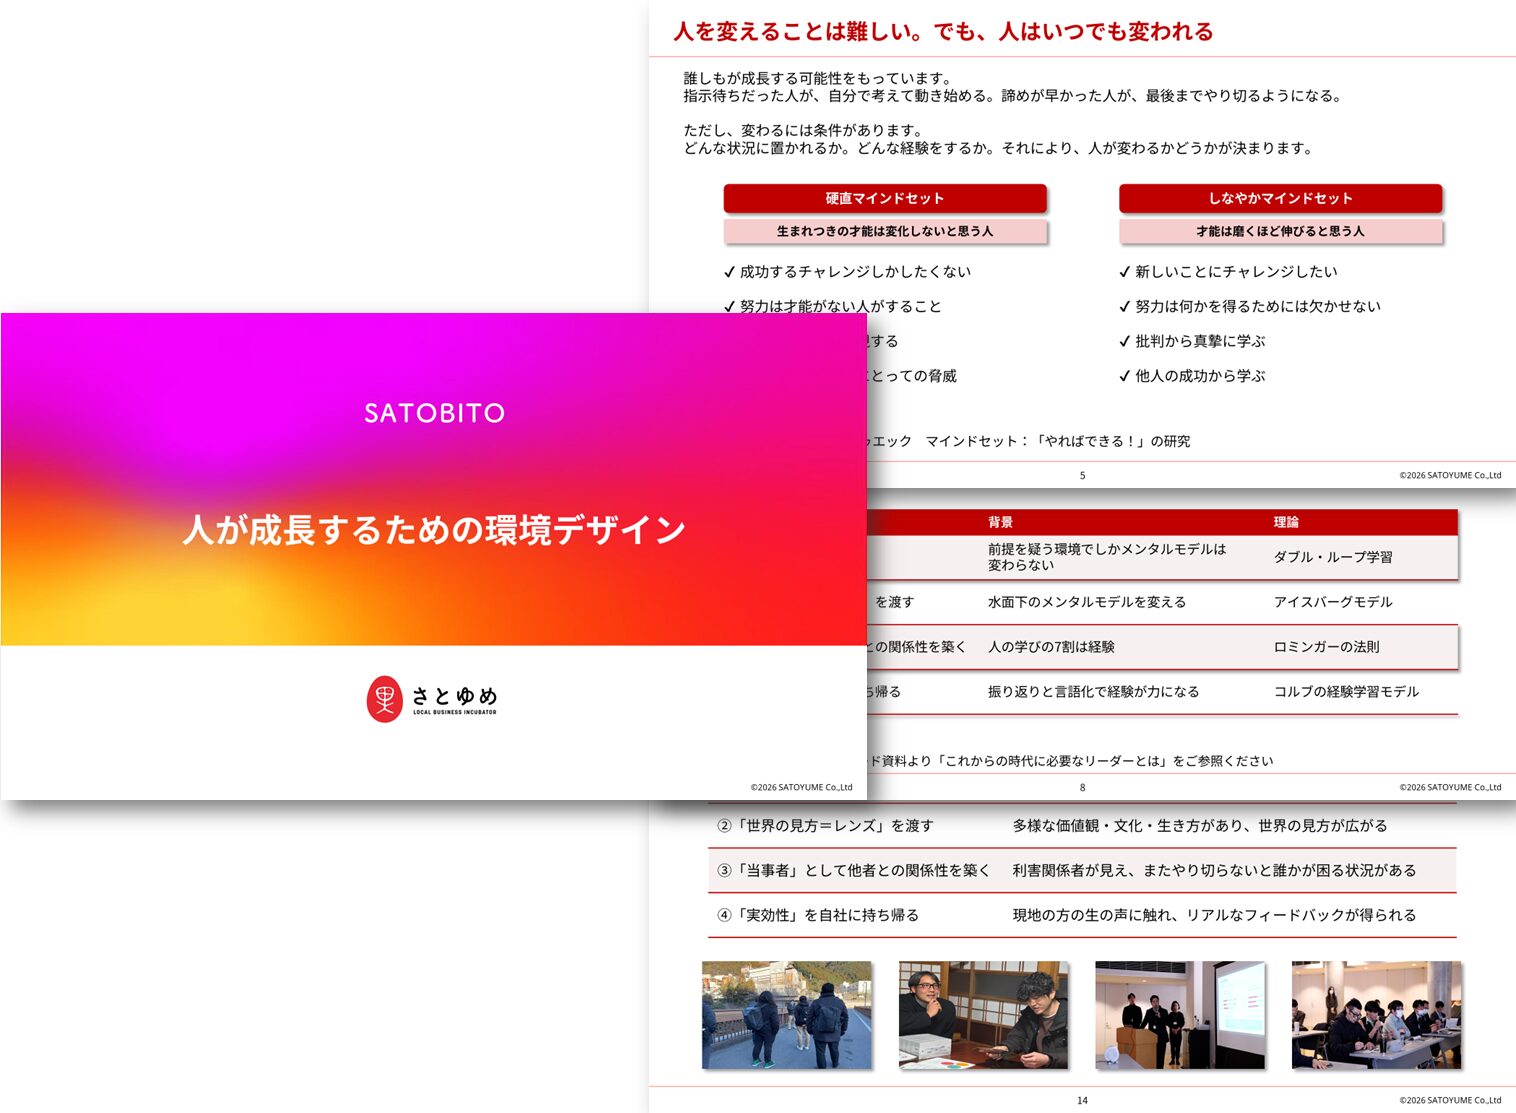Select the pink box 生まれつきの才能は変化しないと思う人
This screenshot has width=1516, height=1113.
(x=885, y=231)
